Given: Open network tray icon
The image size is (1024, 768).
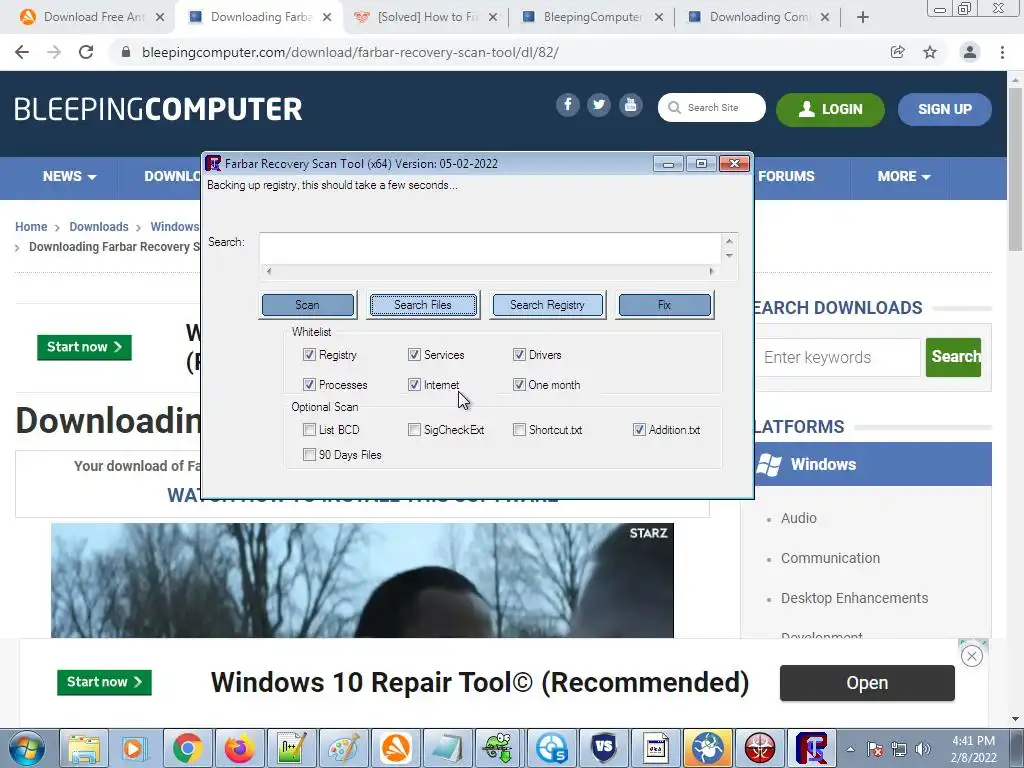Looking at the screenshot, I should pyautogui.click(x=899, y=749).
